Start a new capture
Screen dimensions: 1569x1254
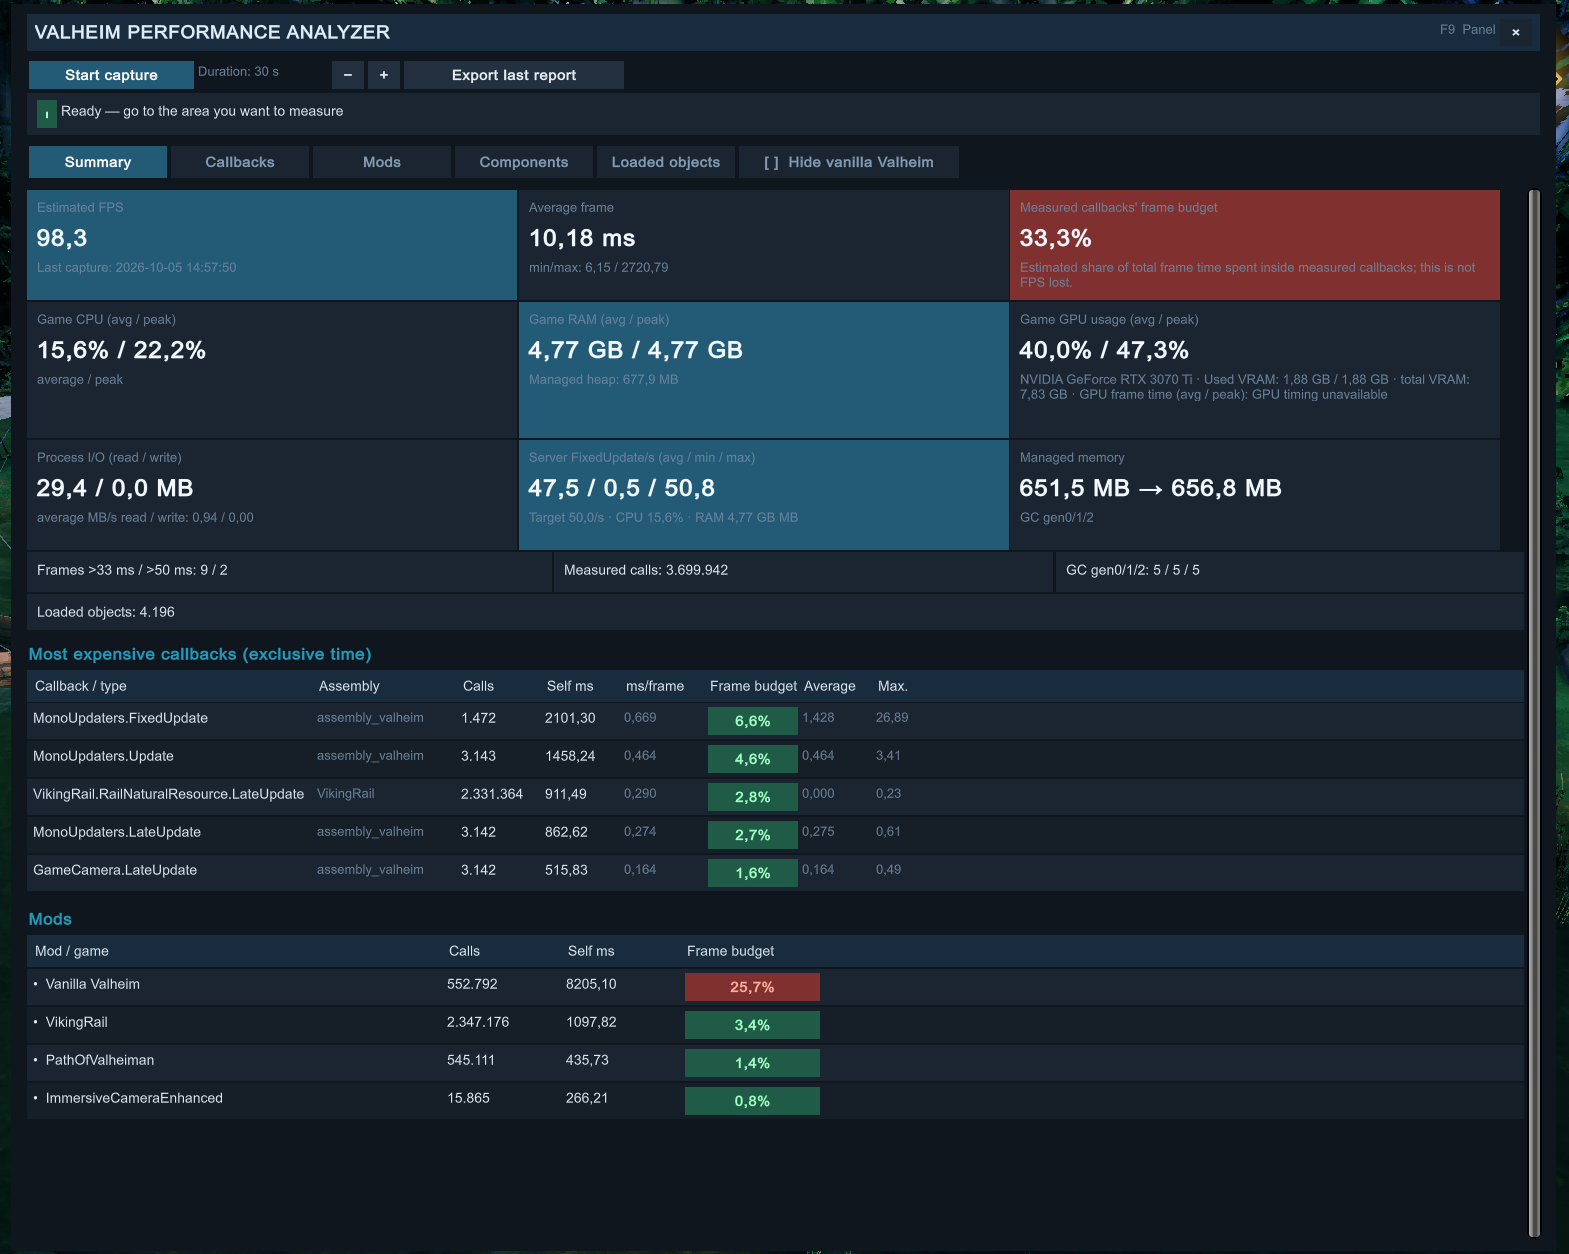pyautogui.click(x=111, y=75)
